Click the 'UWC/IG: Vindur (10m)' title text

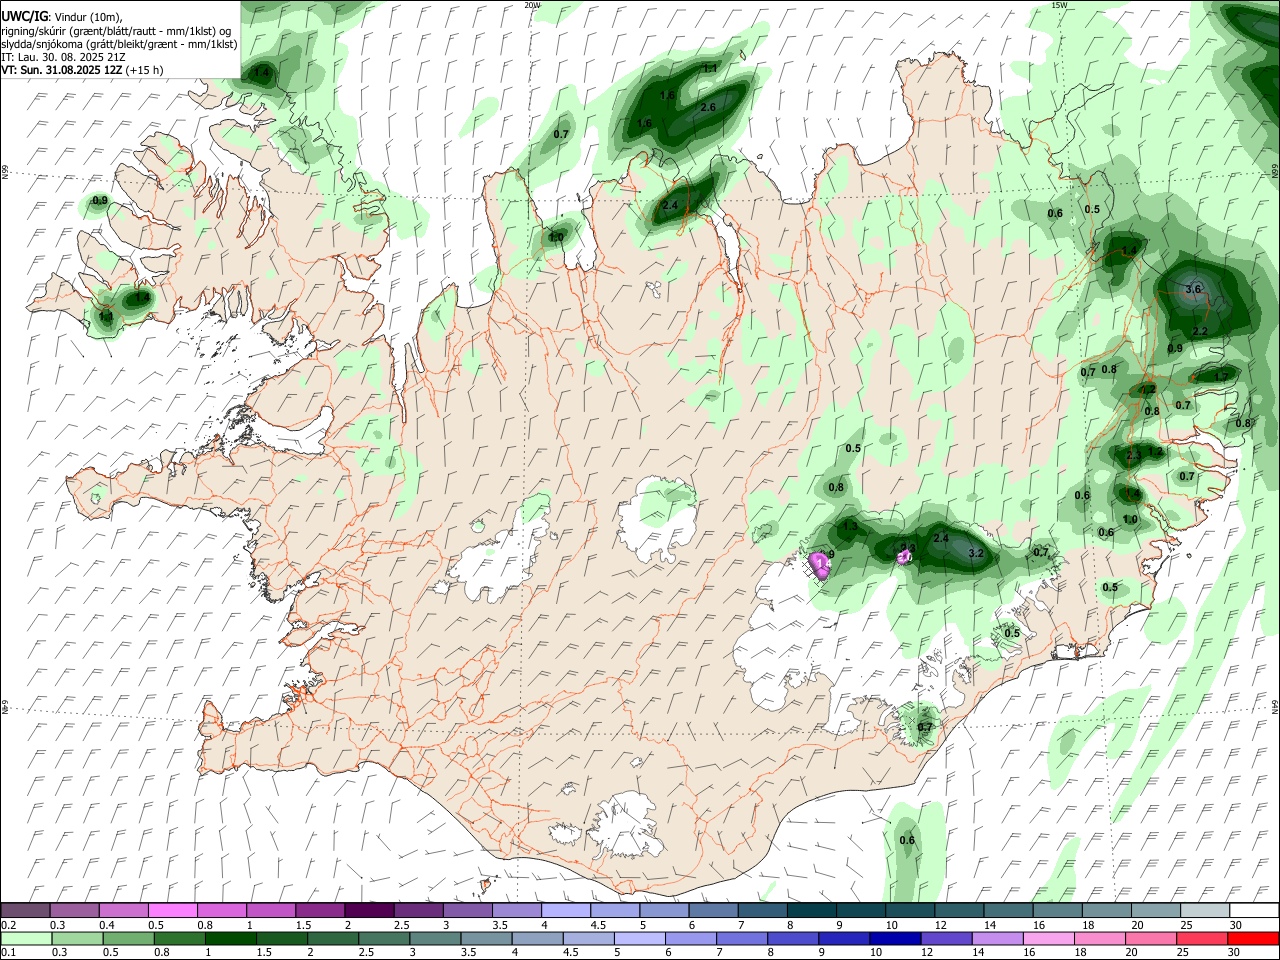62,16
